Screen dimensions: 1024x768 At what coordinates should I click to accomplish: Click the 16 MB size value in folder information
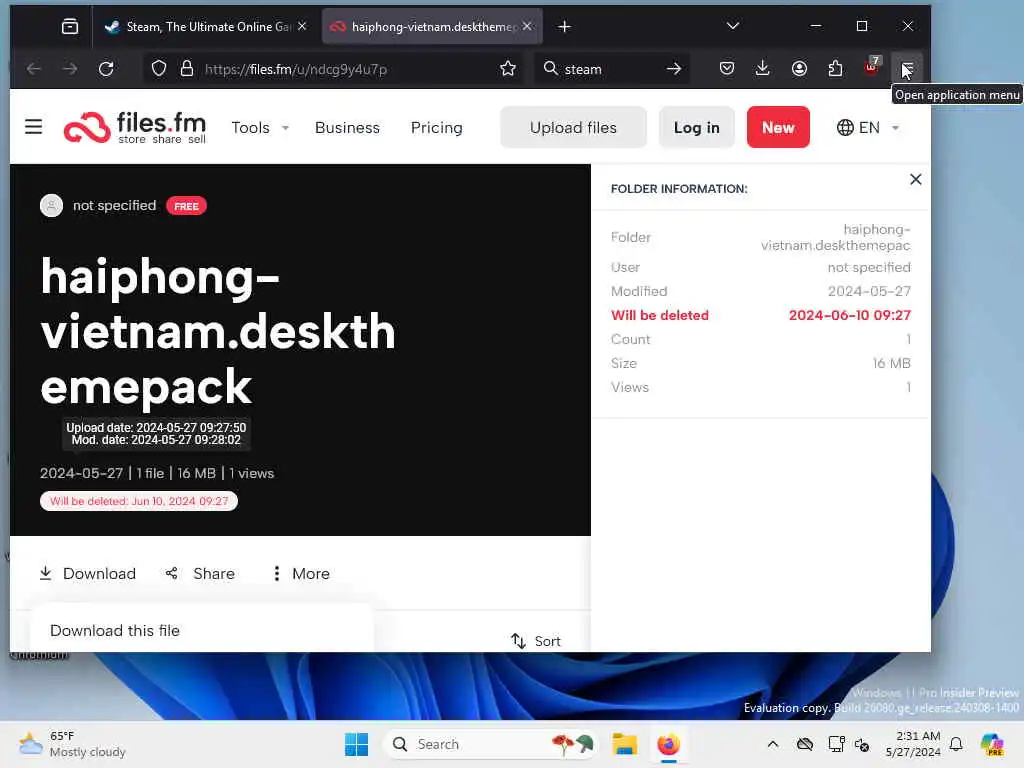click(x=891, y=363)
